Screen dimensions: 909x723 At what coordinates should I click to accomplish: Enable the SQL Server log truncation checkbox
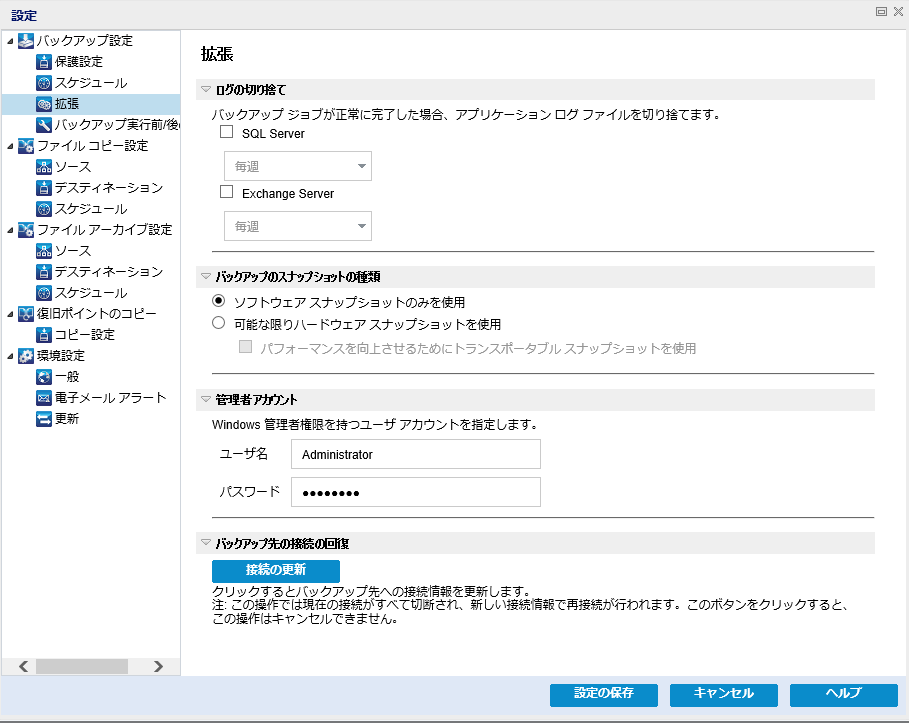225,132
